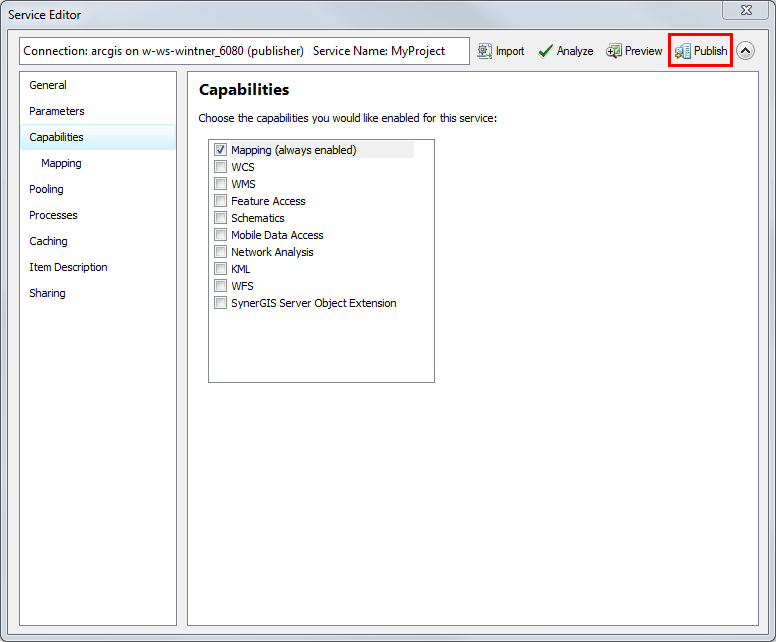Enable the WMS capability checkbox
Image resolution: width=776 pixels, height=642 pixels.
point(220,184)
